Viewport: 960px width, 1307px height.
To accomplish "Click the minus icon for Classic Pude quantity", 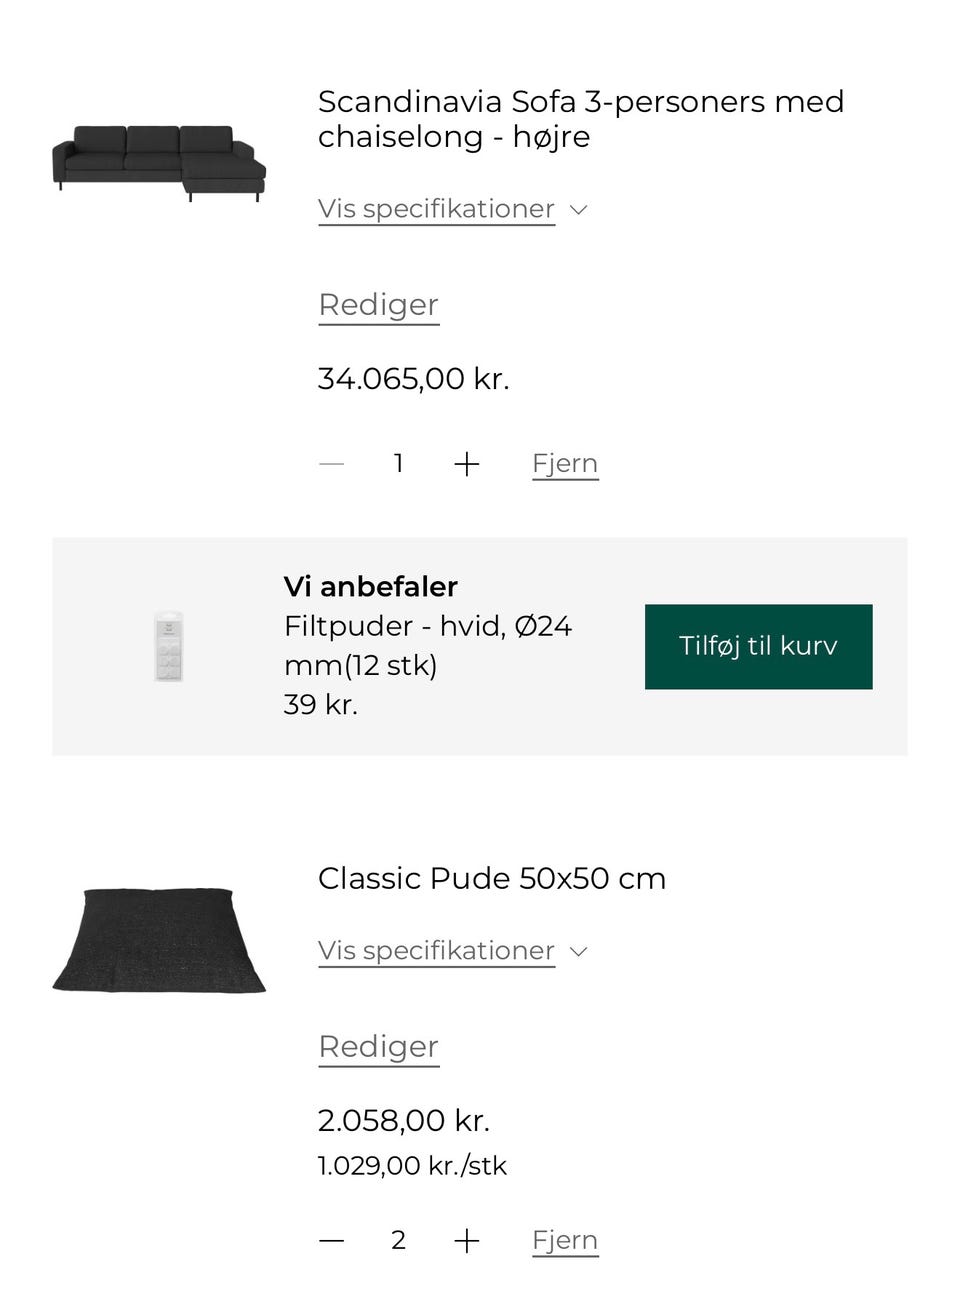I will coord(331,1240).
